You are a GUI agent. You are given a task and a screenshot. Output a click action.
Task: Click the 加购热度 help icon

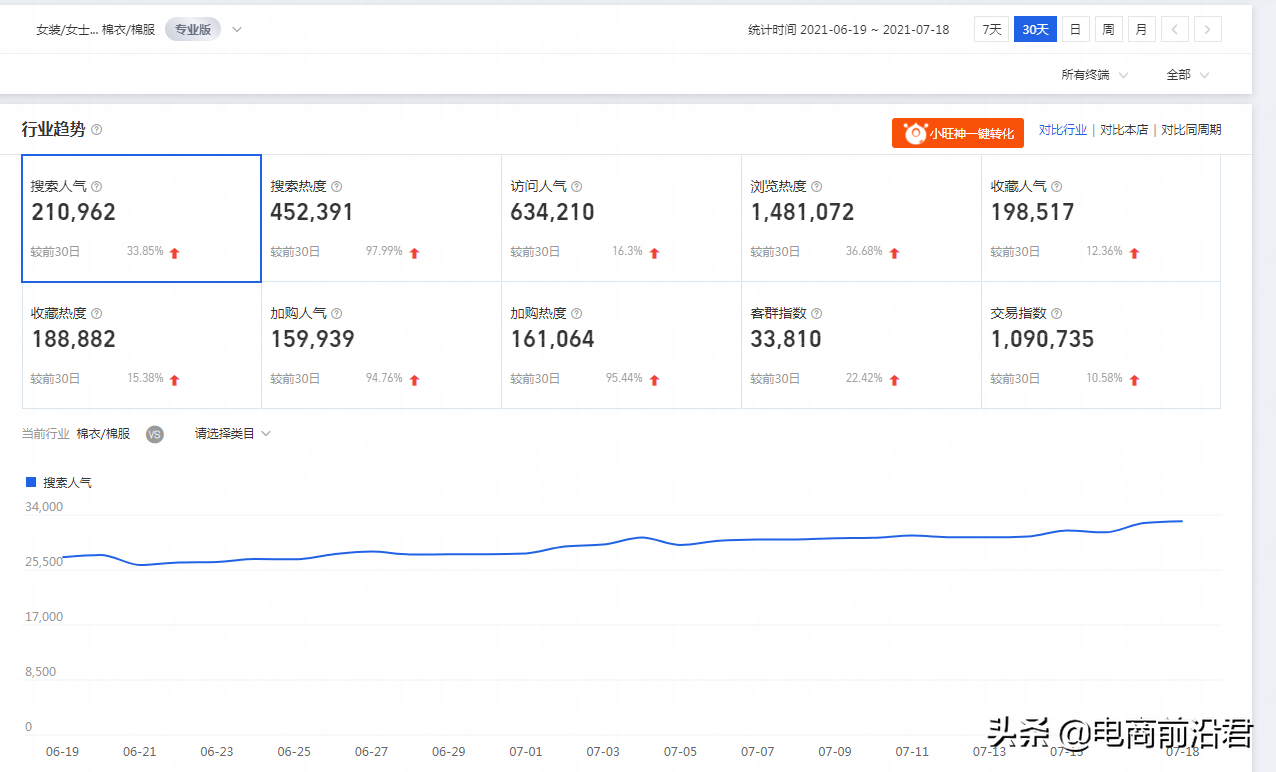click(576, 312)
